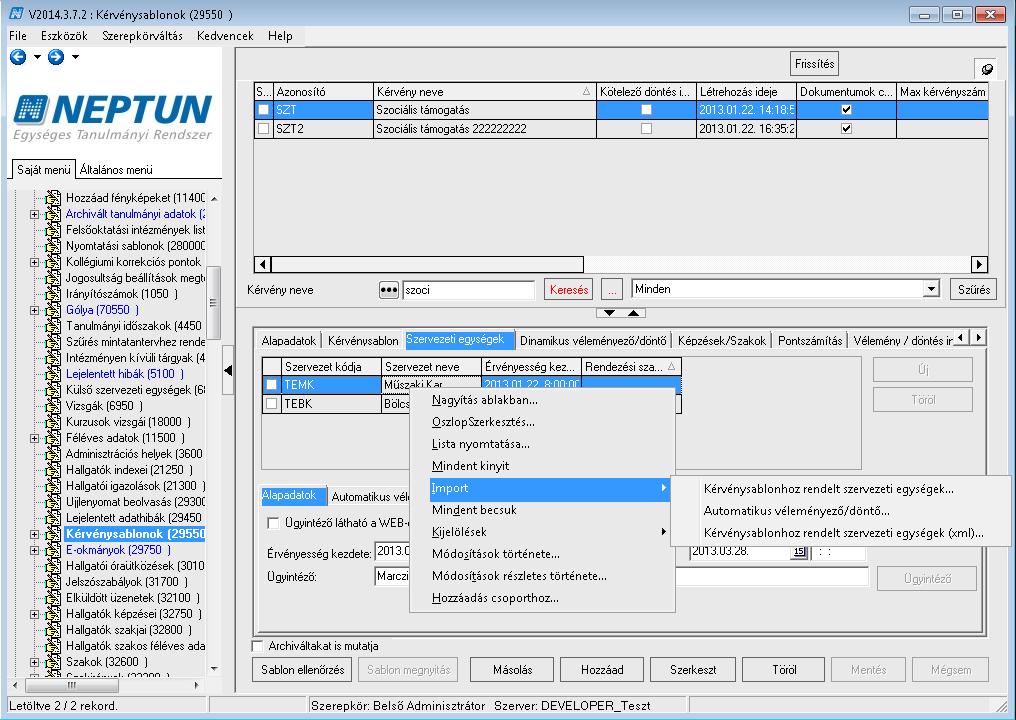
Task: Open the Forward arrow history dropdown
Action: (x=75, y=57)
